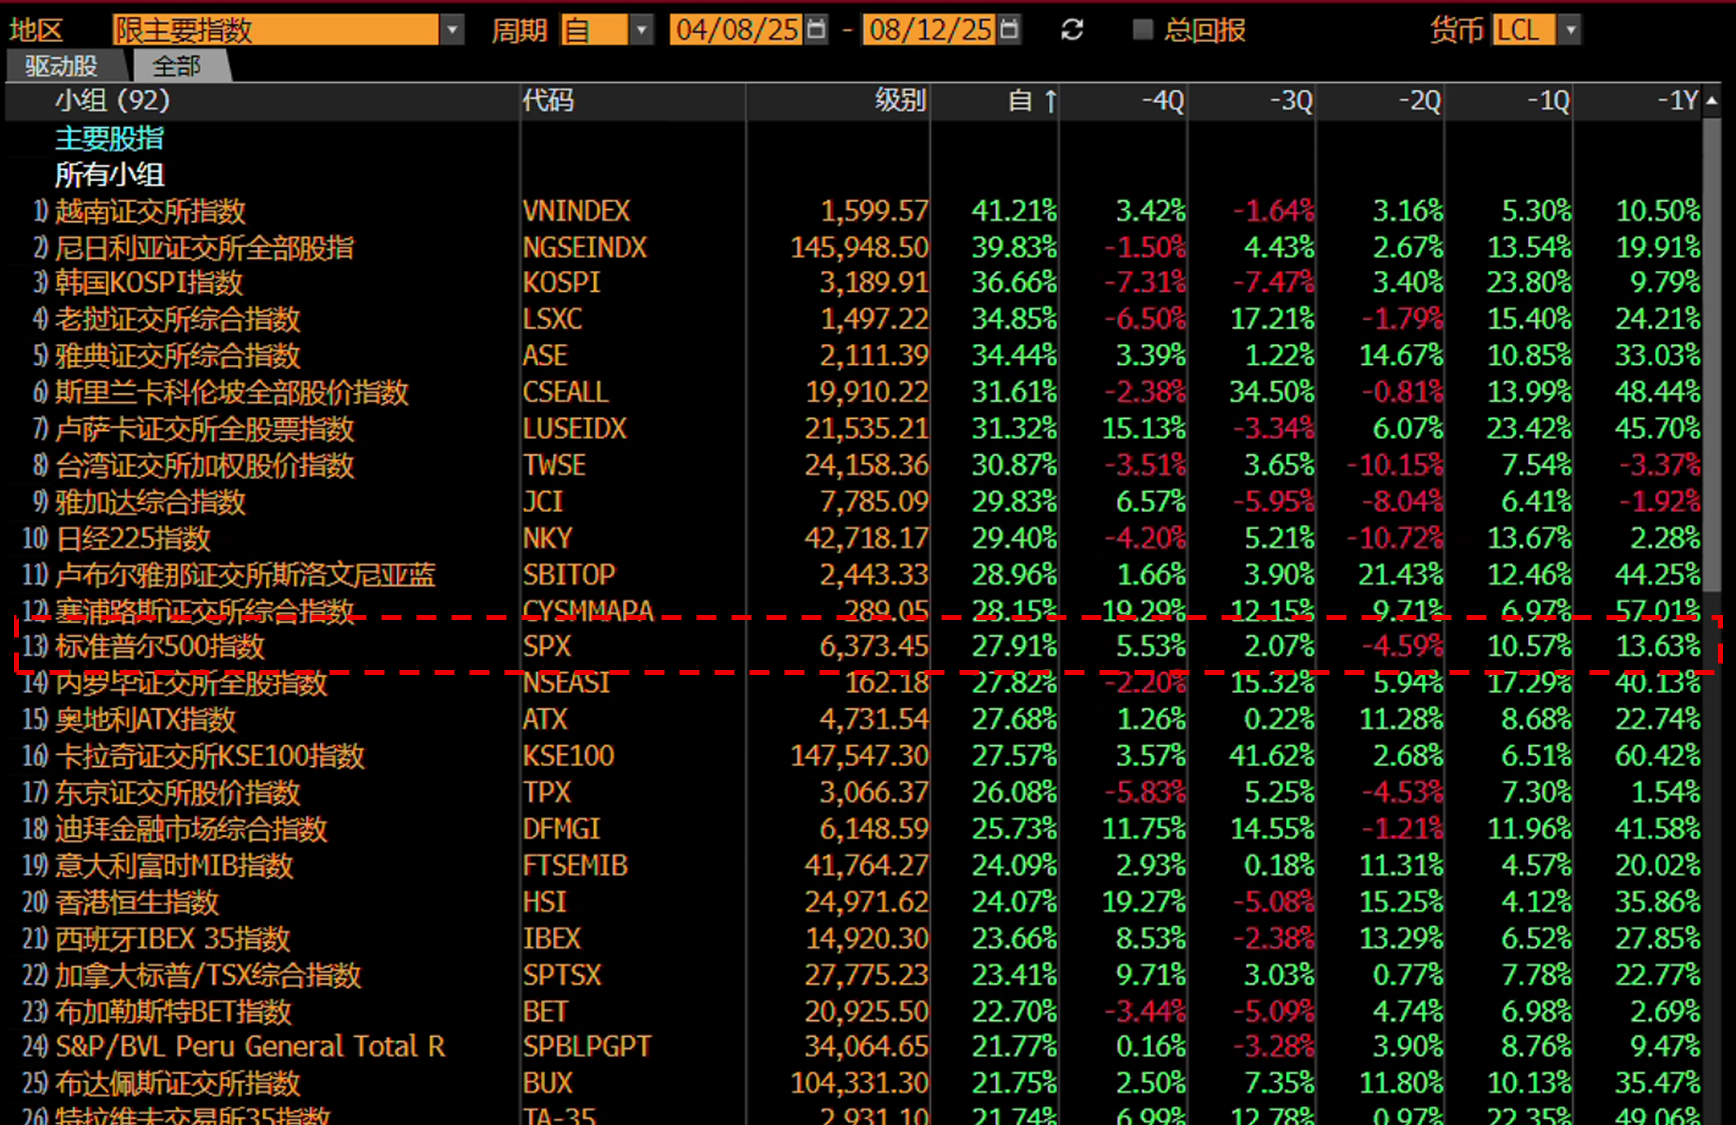The height and width of the screenshot is (1125, 1736).
Task: Click ticker code NKY
Action: (547, 538)
